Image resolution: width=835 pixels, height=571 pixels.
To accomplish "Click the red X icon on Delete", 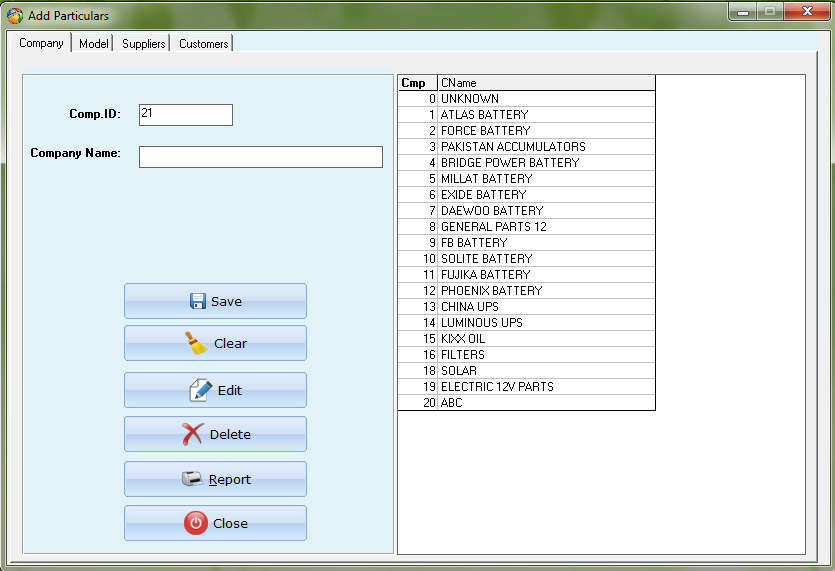I will tap(192, 434).
